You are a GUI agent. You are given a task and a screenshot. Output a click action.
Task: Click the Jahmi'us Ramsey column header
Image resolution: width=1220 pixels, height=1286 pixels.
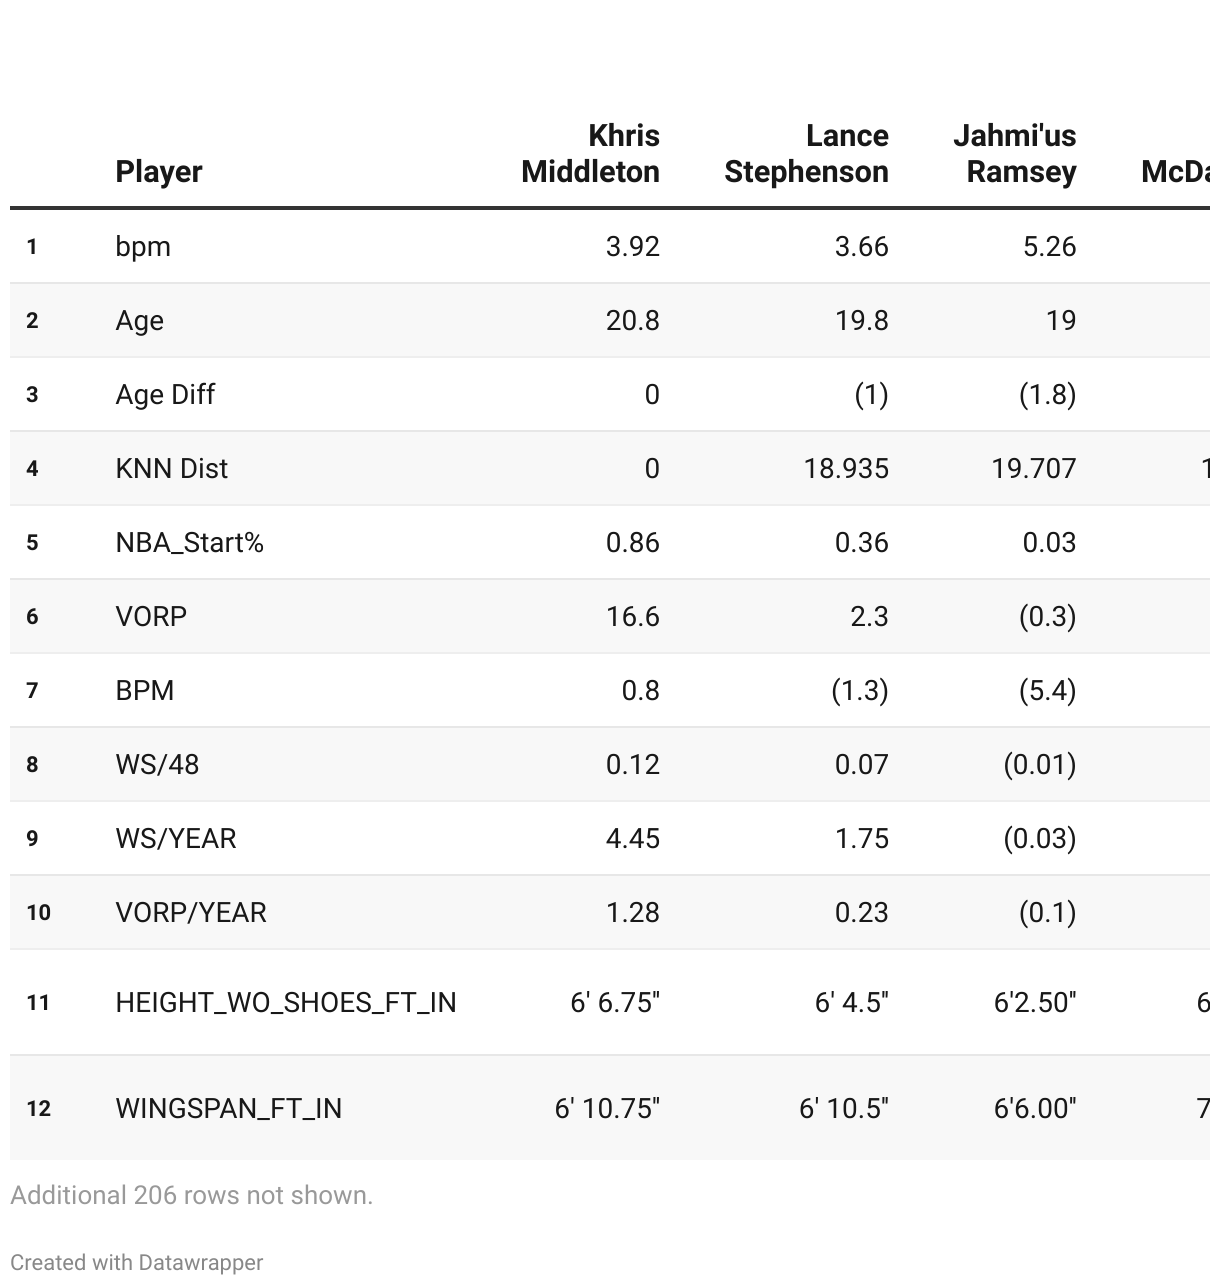click(1014, 154)
